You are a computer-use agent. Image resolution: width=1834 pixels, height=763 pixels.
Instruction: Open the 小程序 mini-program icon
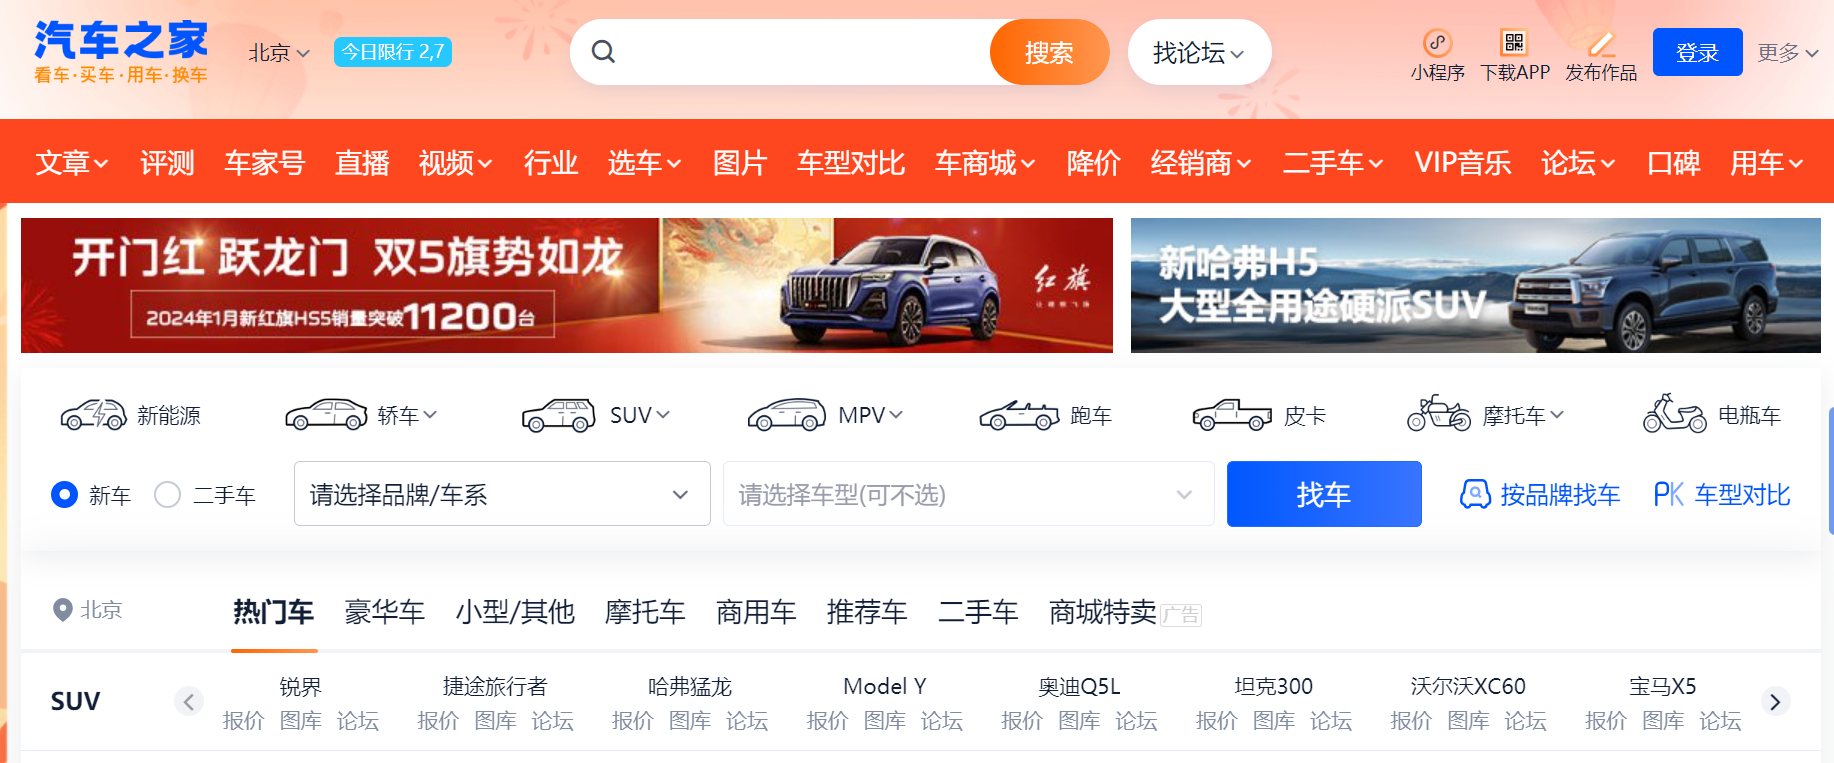(x=1437, y=43)
